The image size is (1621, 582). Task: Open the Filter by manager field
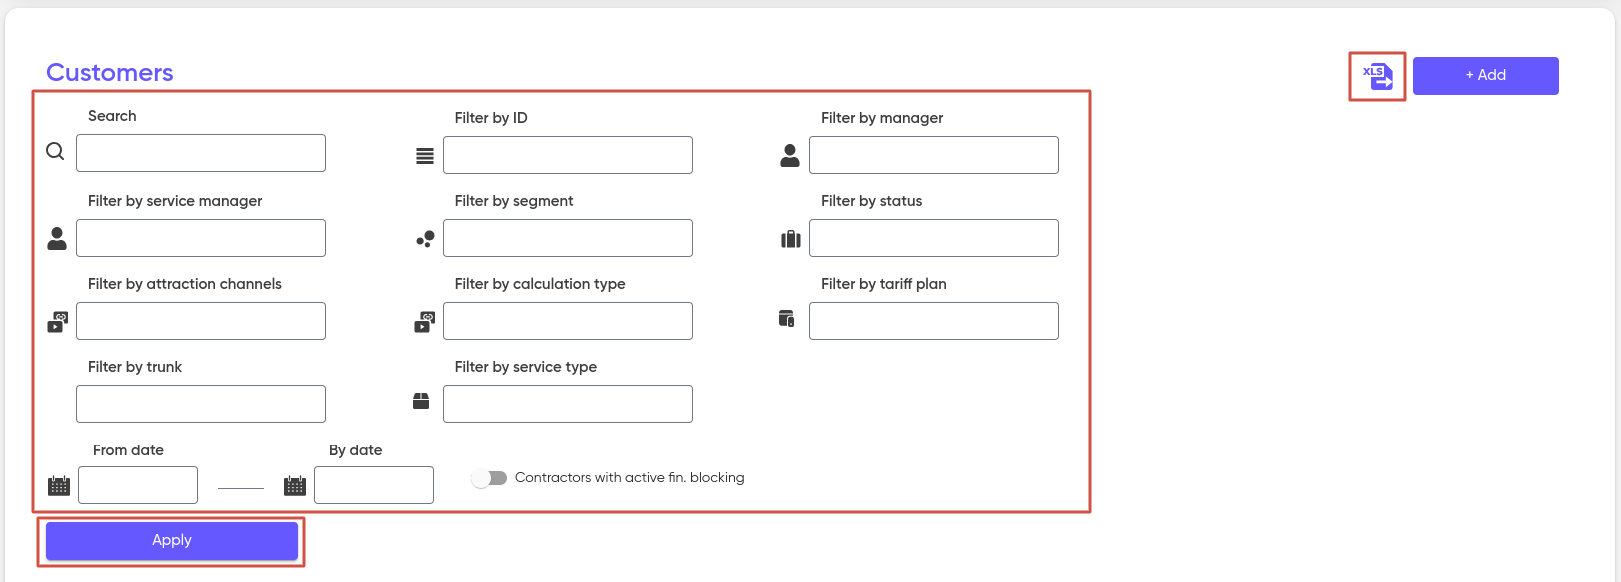point(934,155)
